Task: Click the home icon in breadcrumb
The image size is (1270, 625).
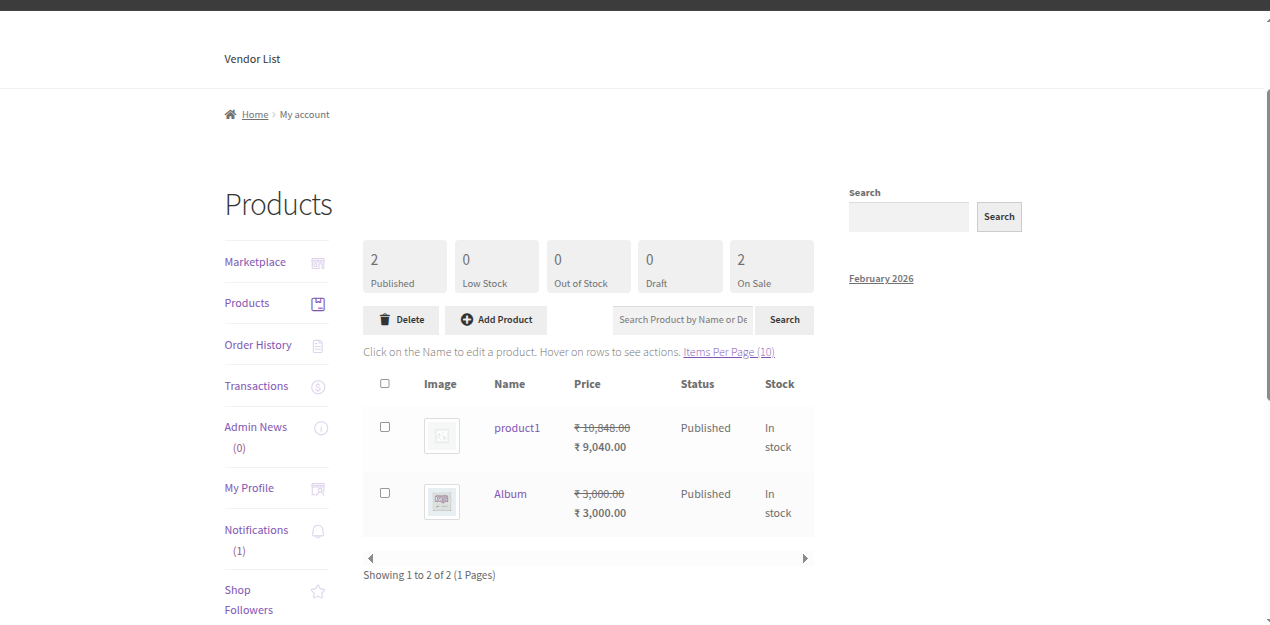Action: click(231, 115)
